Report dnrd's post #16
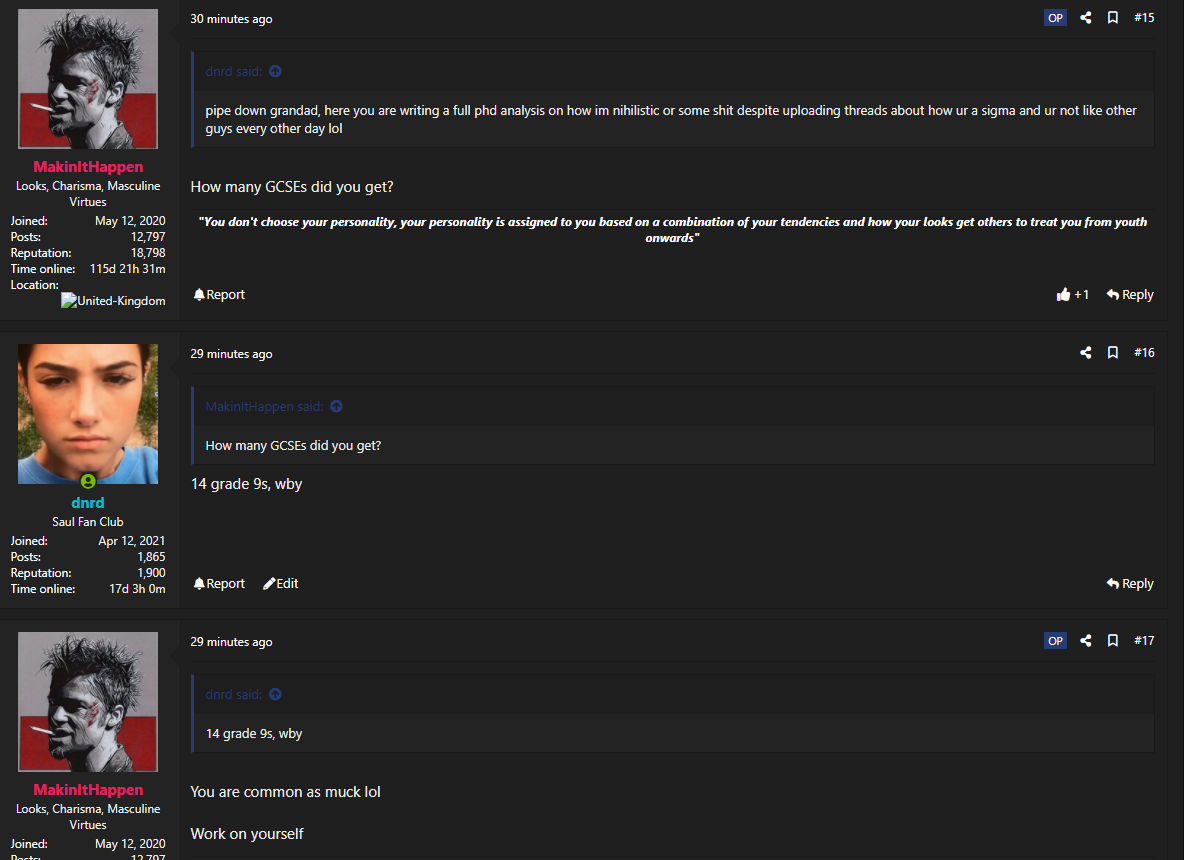This screenshot has width=1184, height=860. point(219,584)
